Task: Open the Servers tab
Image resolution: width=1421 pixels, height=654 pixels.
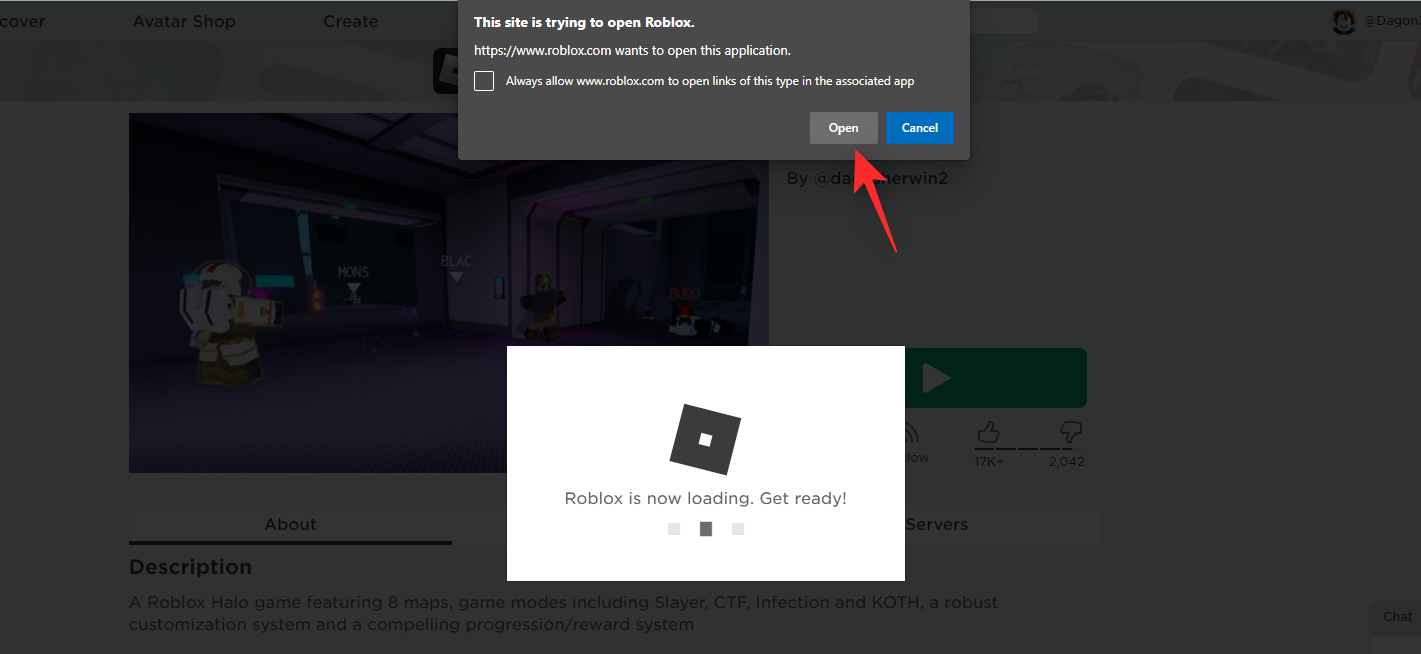Action: [x=937, y=524]
